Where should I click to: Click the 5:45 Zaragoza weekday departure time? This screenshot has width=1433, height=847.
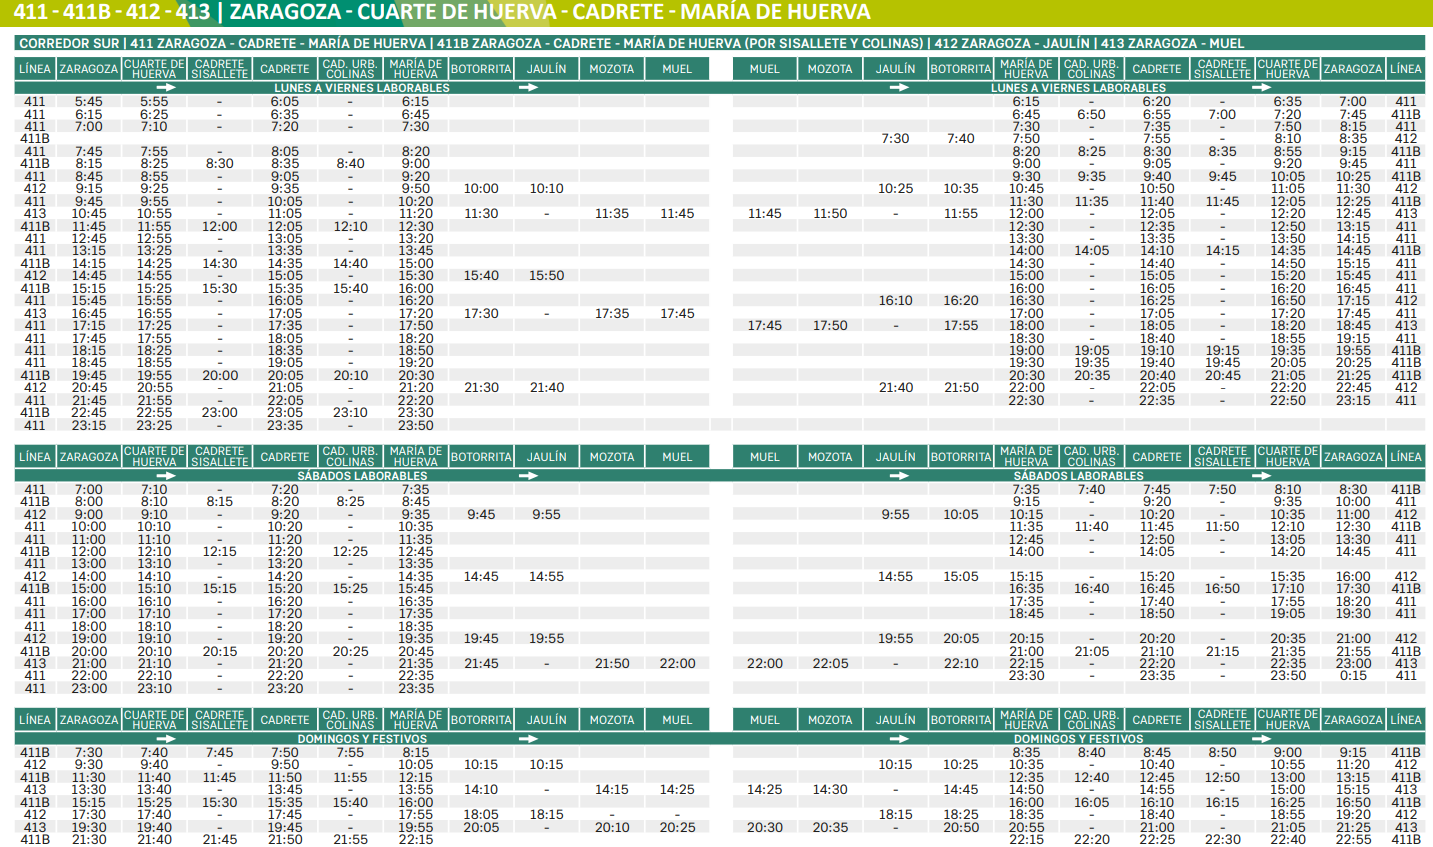pos(88,102)
